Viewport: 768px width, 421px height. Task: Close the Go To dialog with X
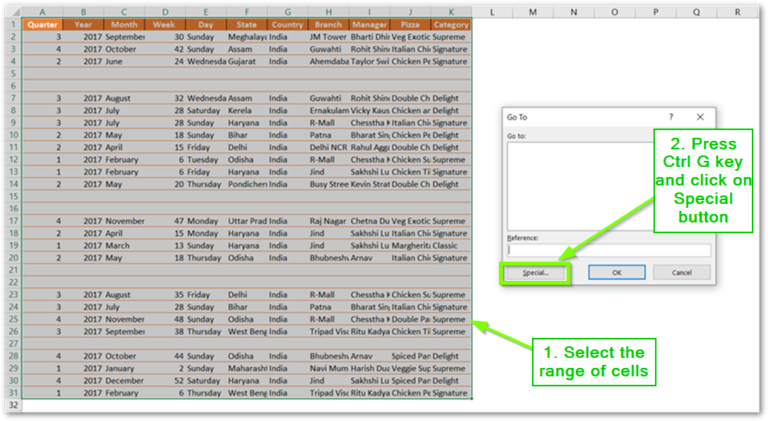(700, 117)
